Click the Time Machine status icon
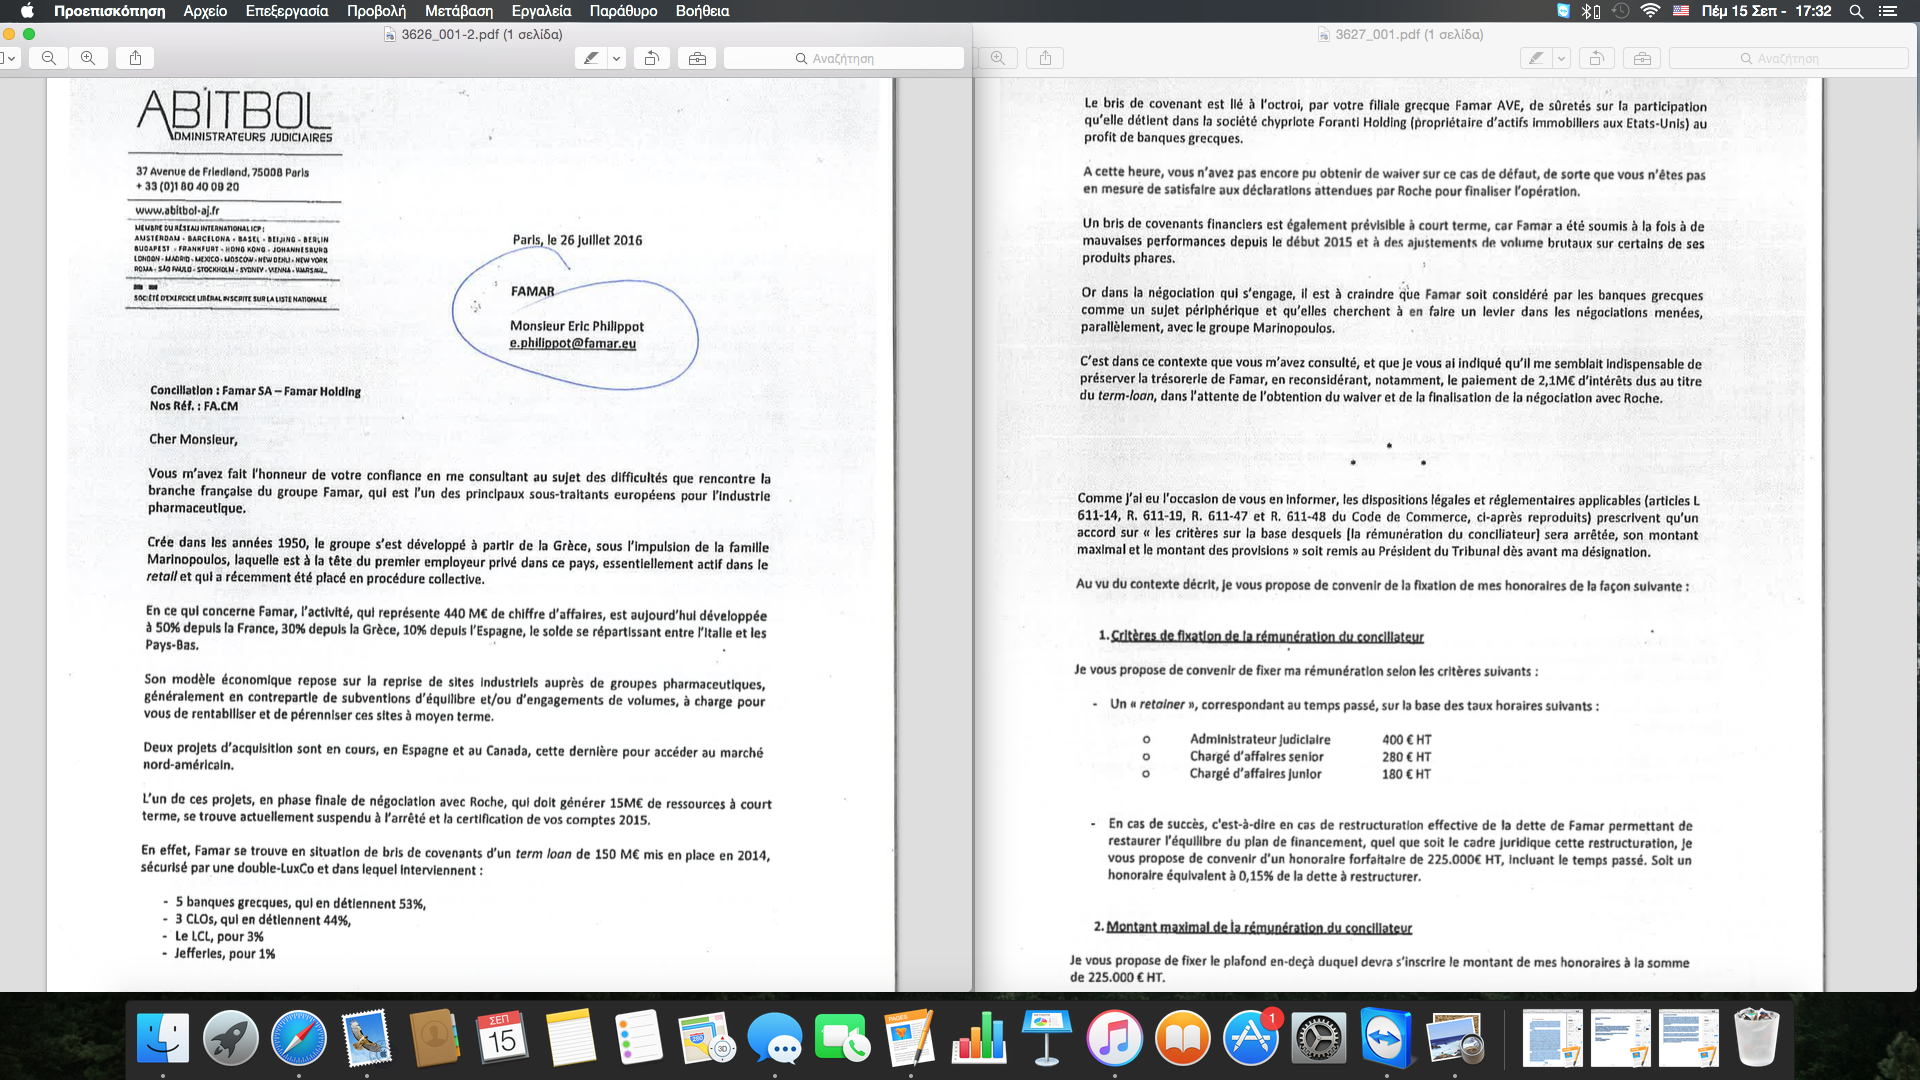This screenshot has width=1920, height=1080. point(1621,11)
